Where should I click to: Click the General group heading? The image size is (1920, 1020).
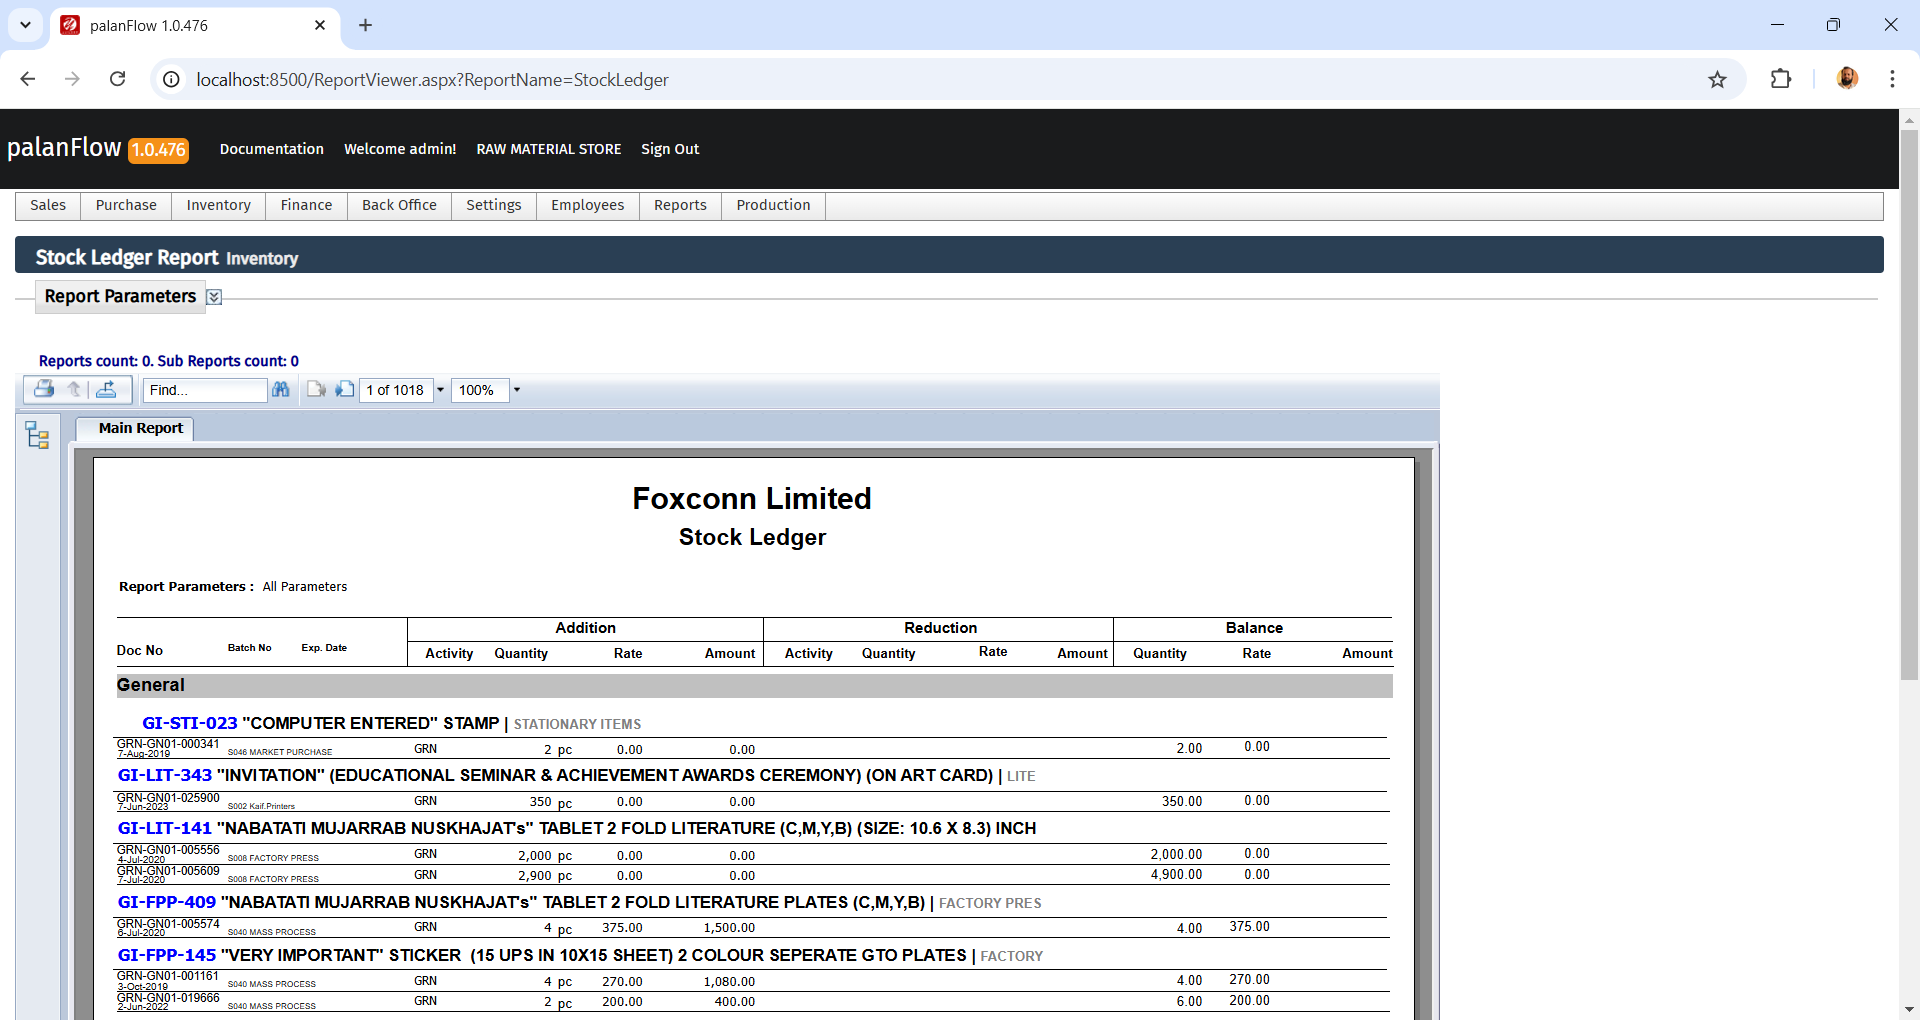(x=151, y=685)
